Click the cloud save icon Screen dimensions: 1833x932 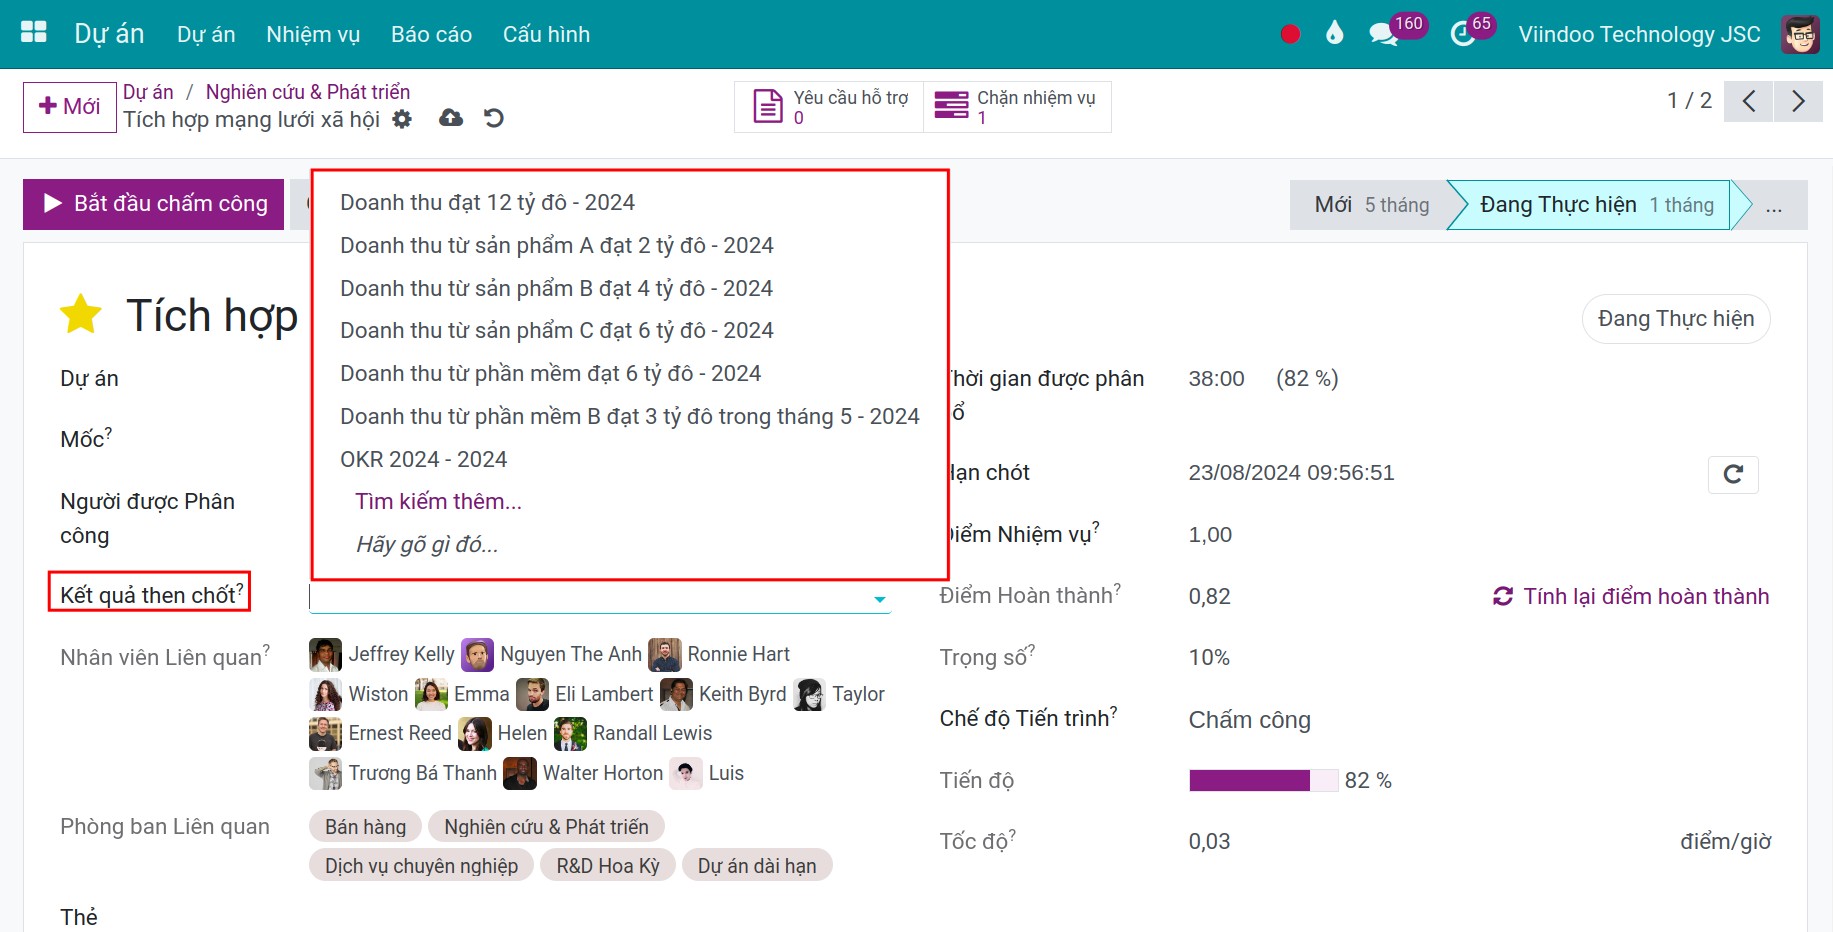(451, 118)
